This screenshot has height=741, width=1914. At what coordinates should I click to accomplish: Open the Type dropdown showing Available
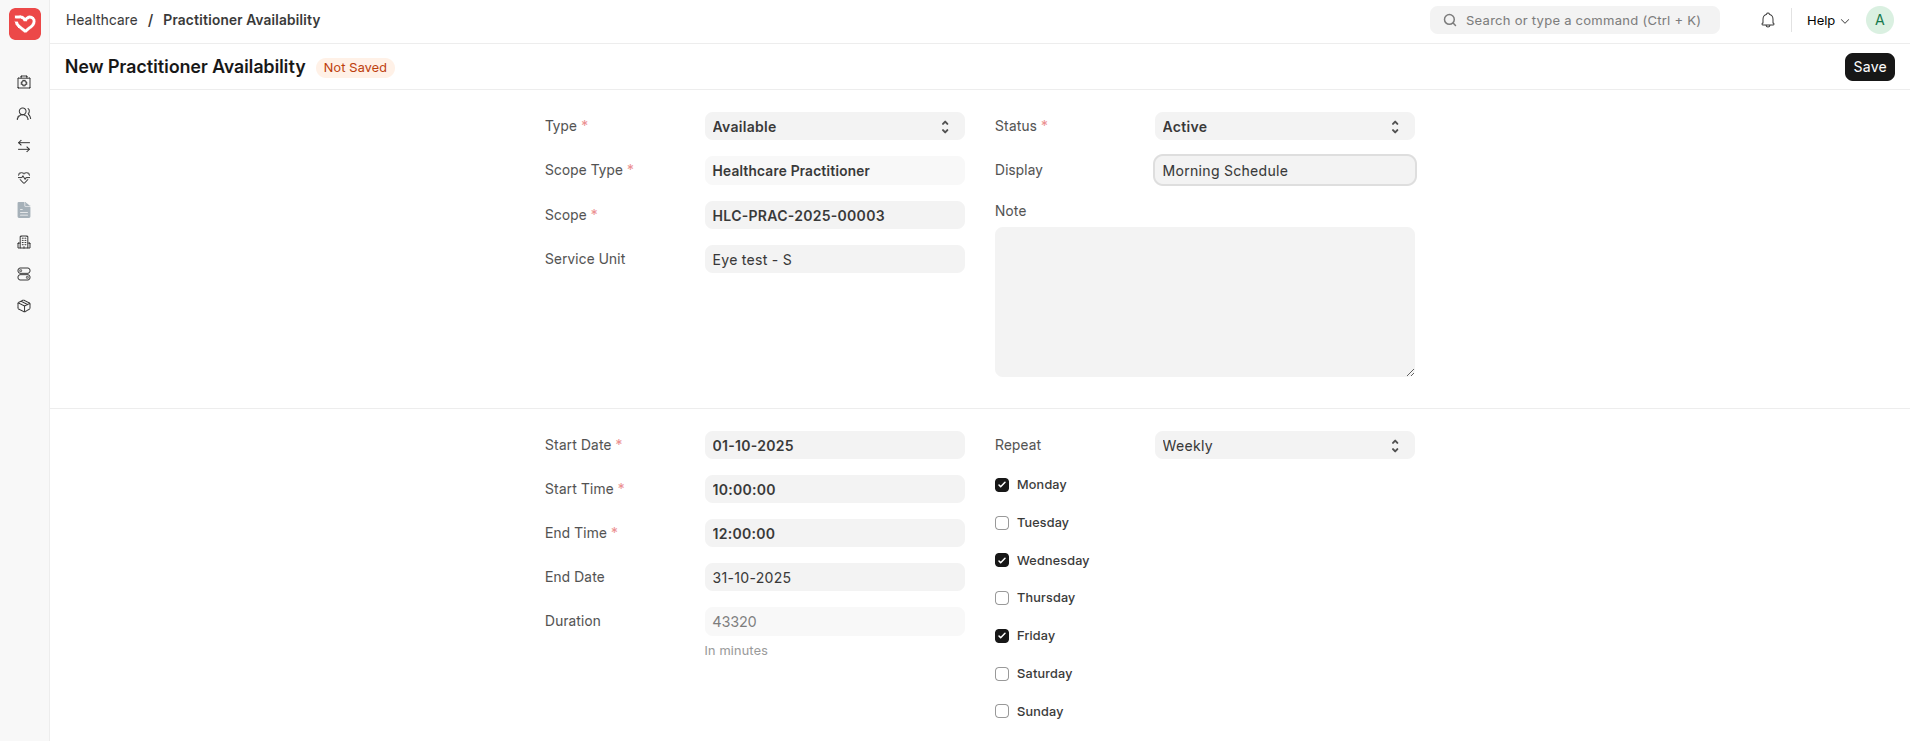click(x=834, y=127)
